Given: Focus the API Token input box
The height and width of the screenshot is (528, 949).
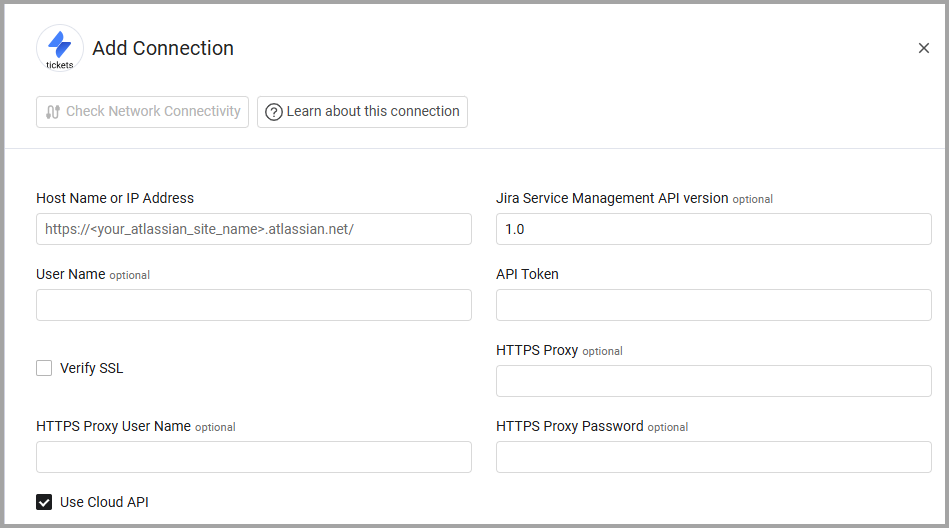Looking at the screenshot, I should tap(713, 305).
